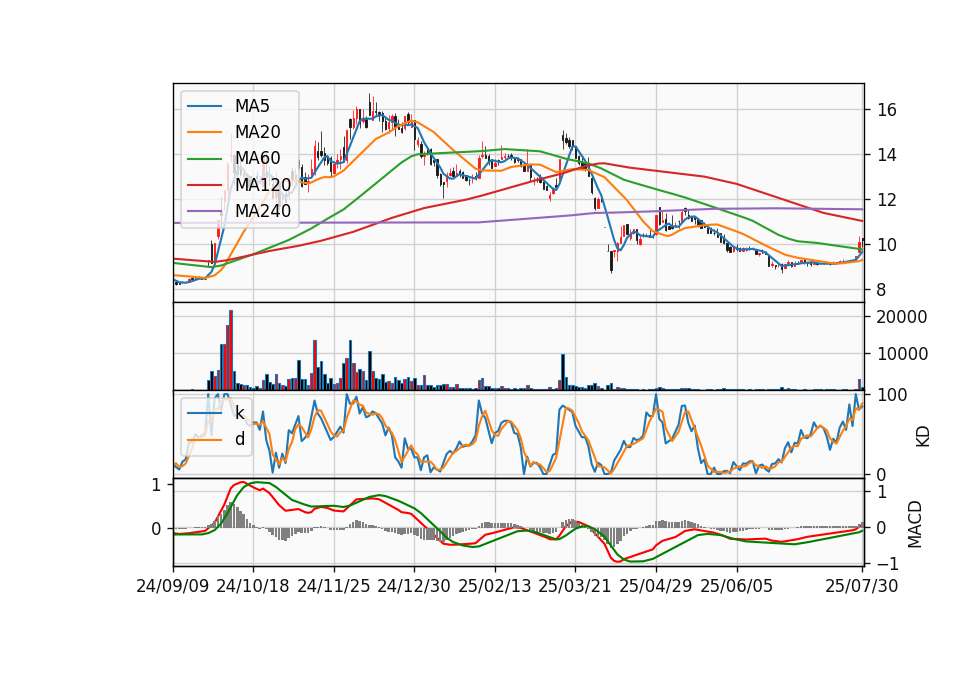This screenshot has height=690, width=960.
Task: Click the 25/06/05 date axis label
Action: click(x=737, y=586)
